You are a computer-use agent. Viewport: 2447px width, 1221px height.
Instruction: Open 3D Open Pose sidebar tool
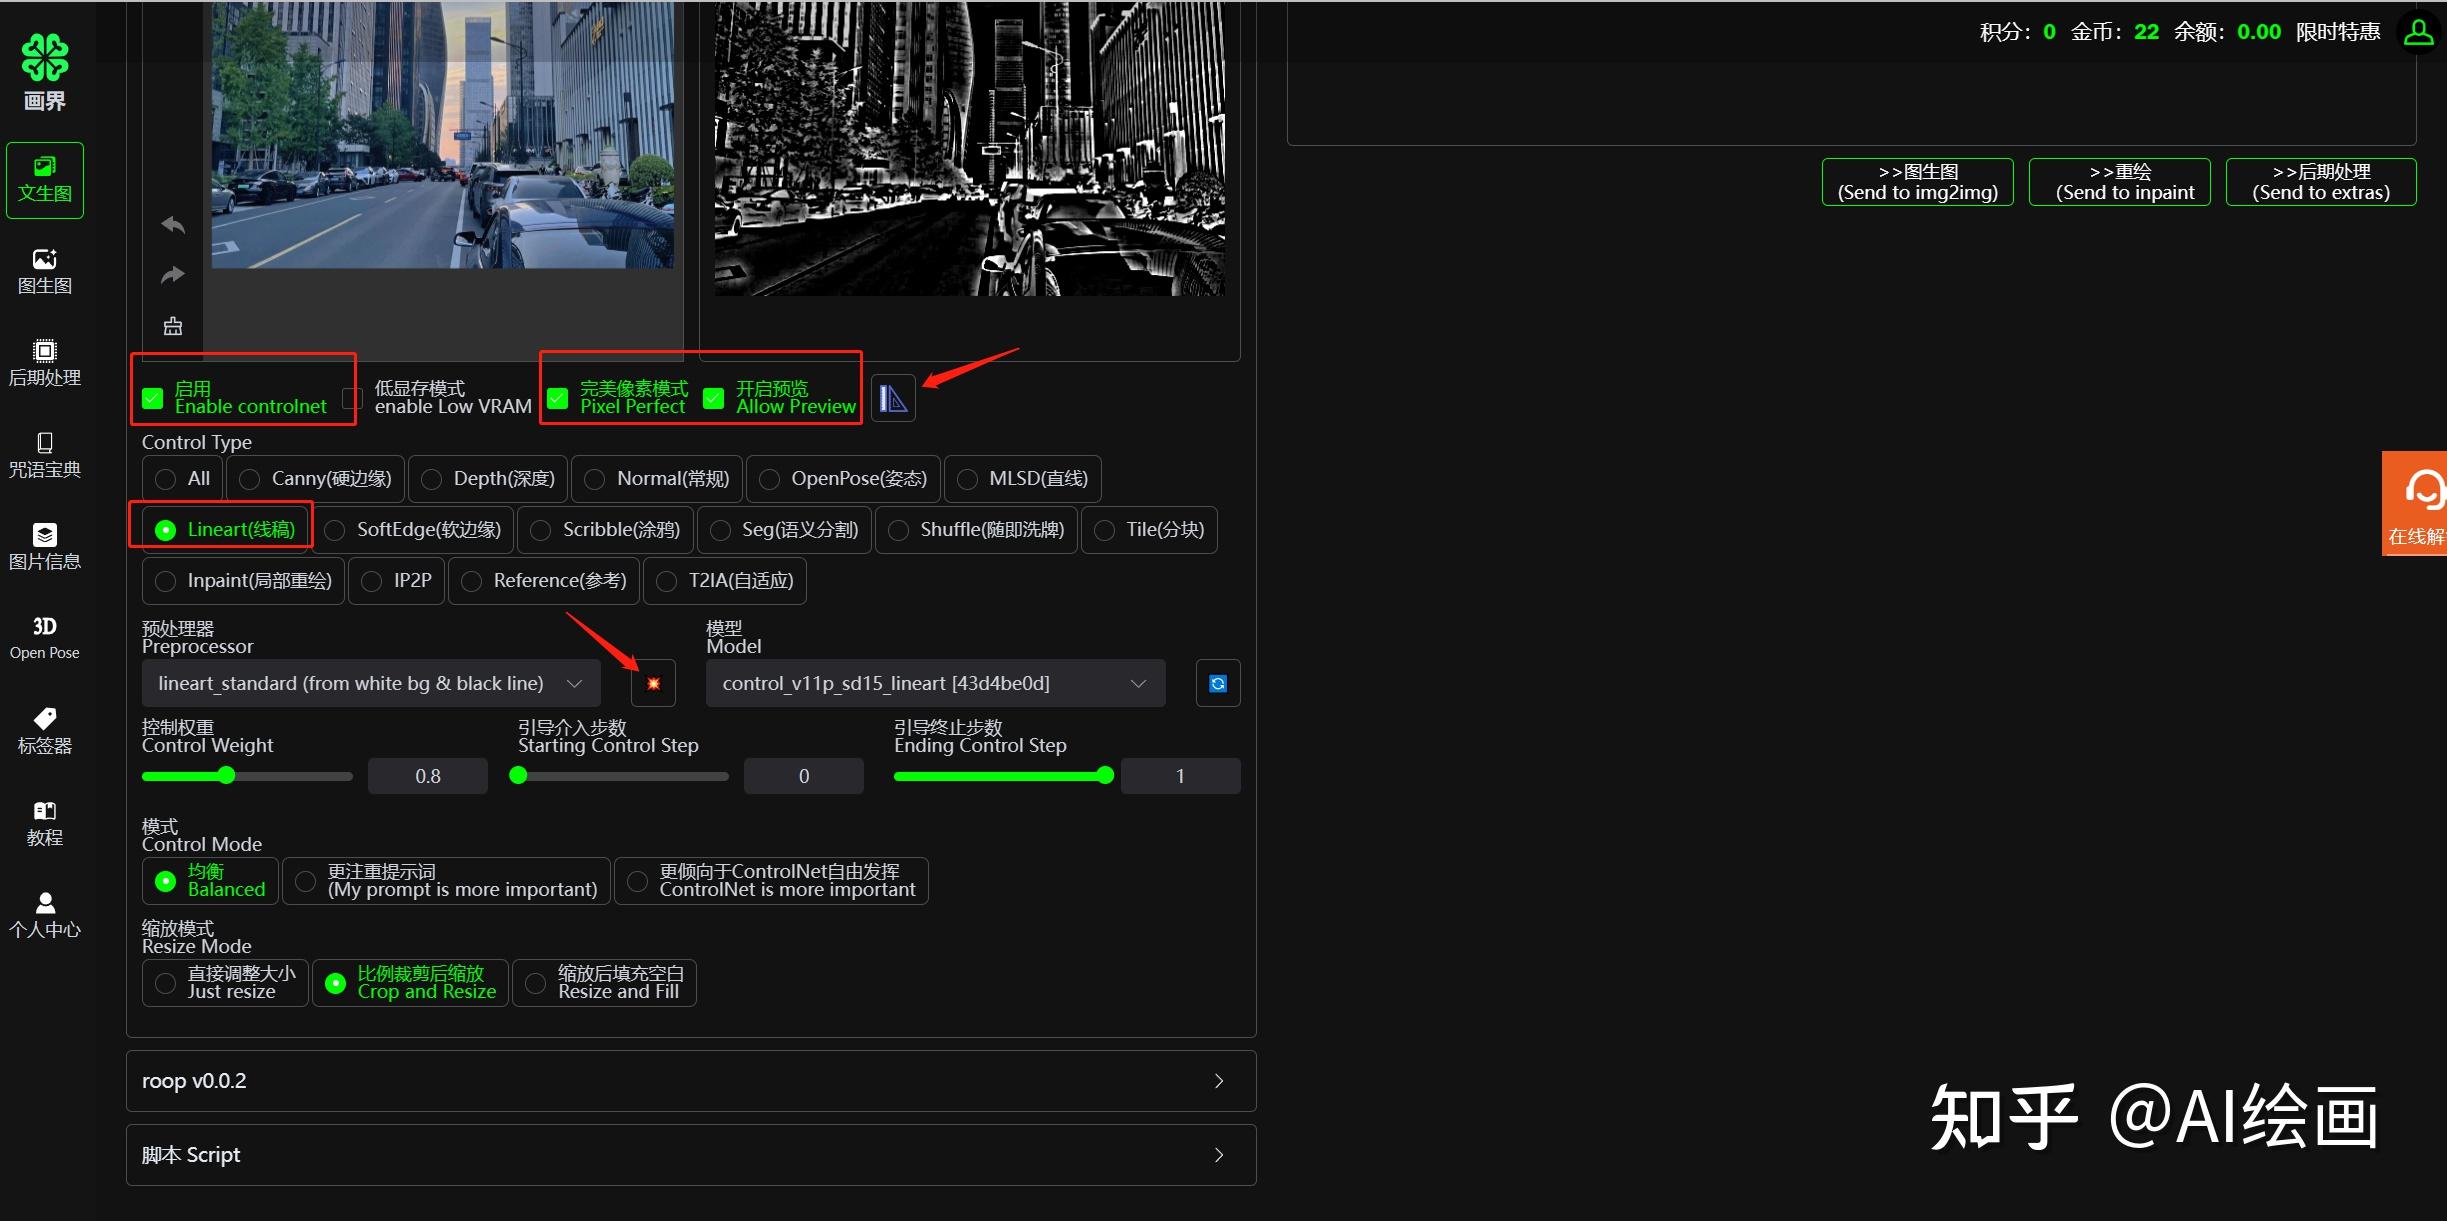tap(44, 637)
